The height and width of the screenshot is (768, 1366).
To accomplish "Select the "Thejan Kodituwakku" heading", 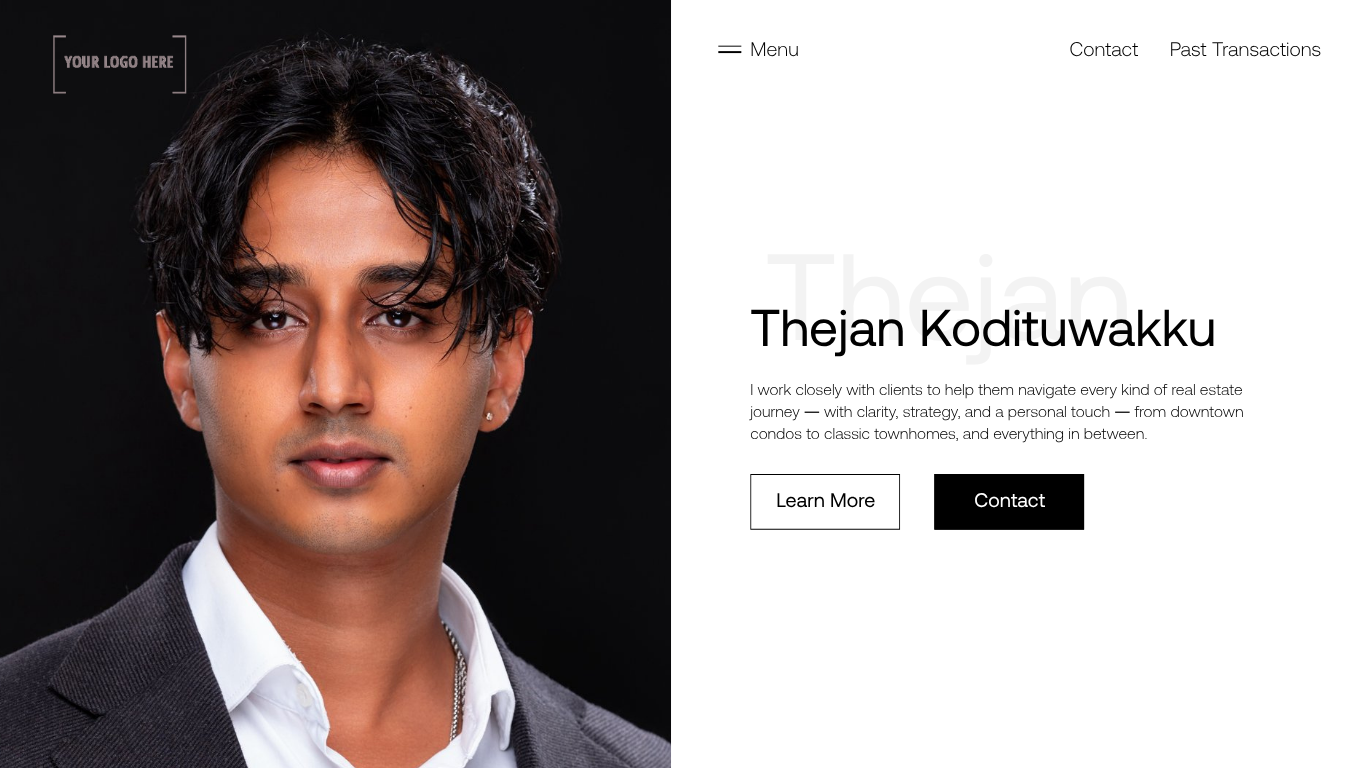I will tap(983, 329).
